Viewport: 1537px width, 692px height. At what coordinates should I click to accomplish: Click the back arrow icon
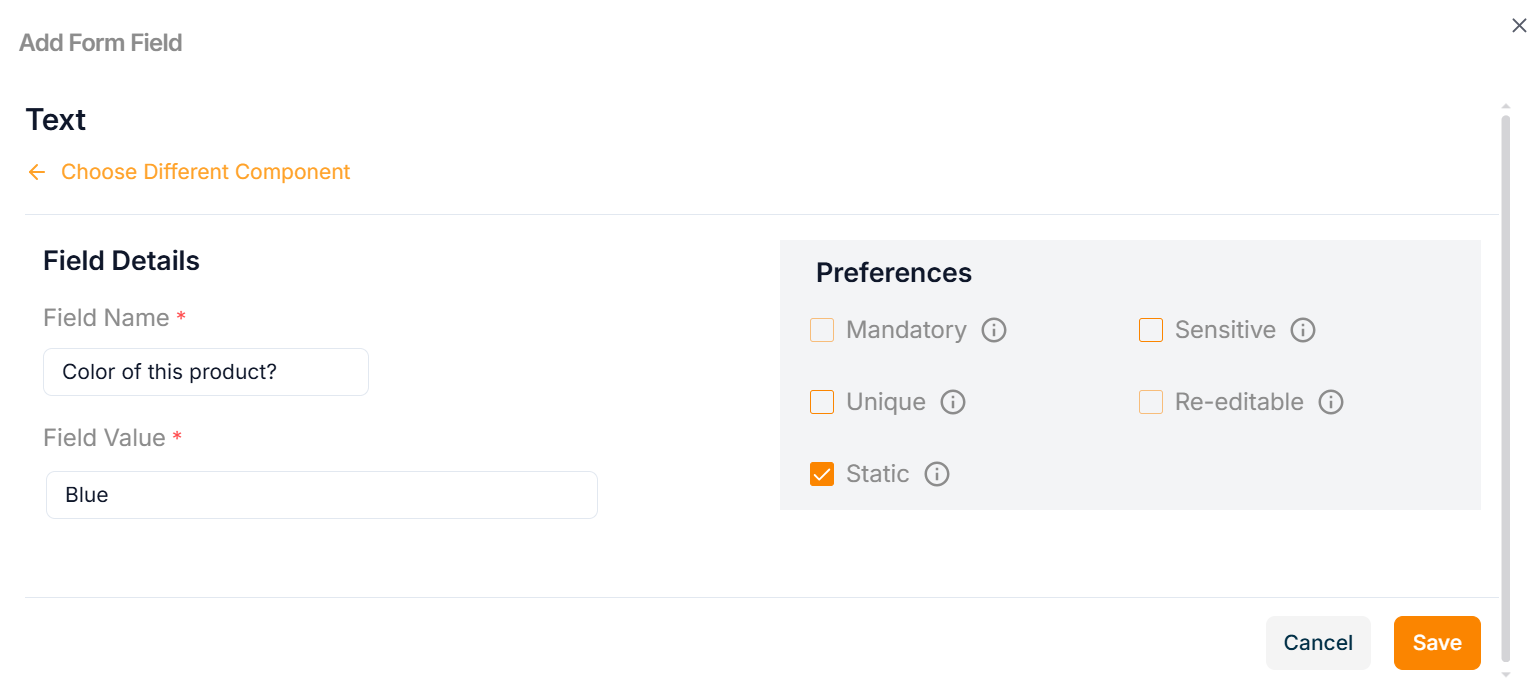37,172
